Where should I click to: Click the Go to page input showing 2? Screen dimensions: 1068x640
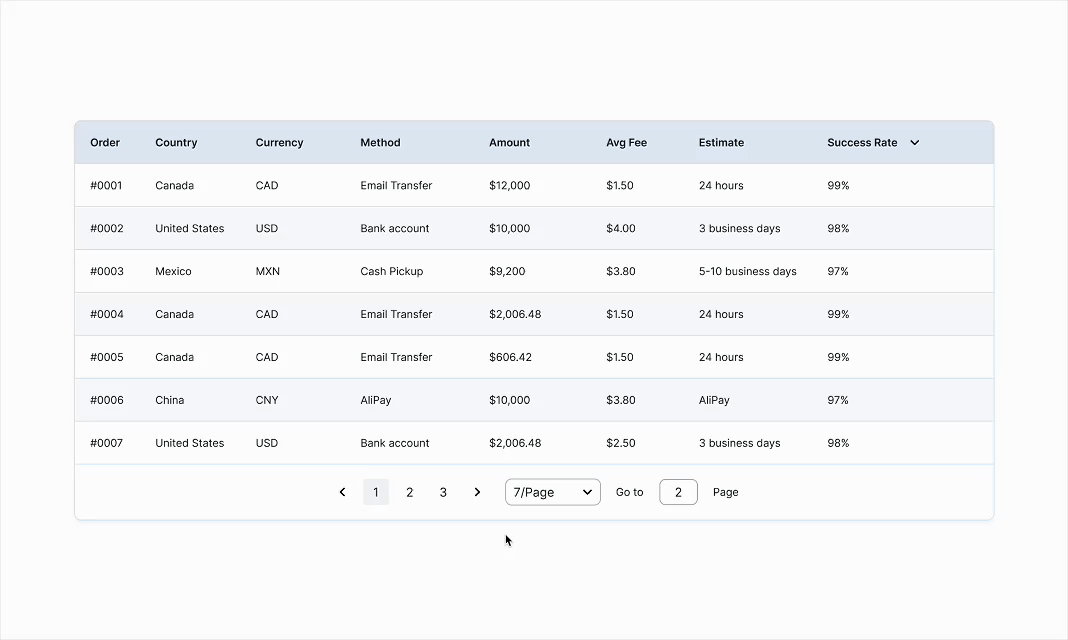tap(678, 492)
